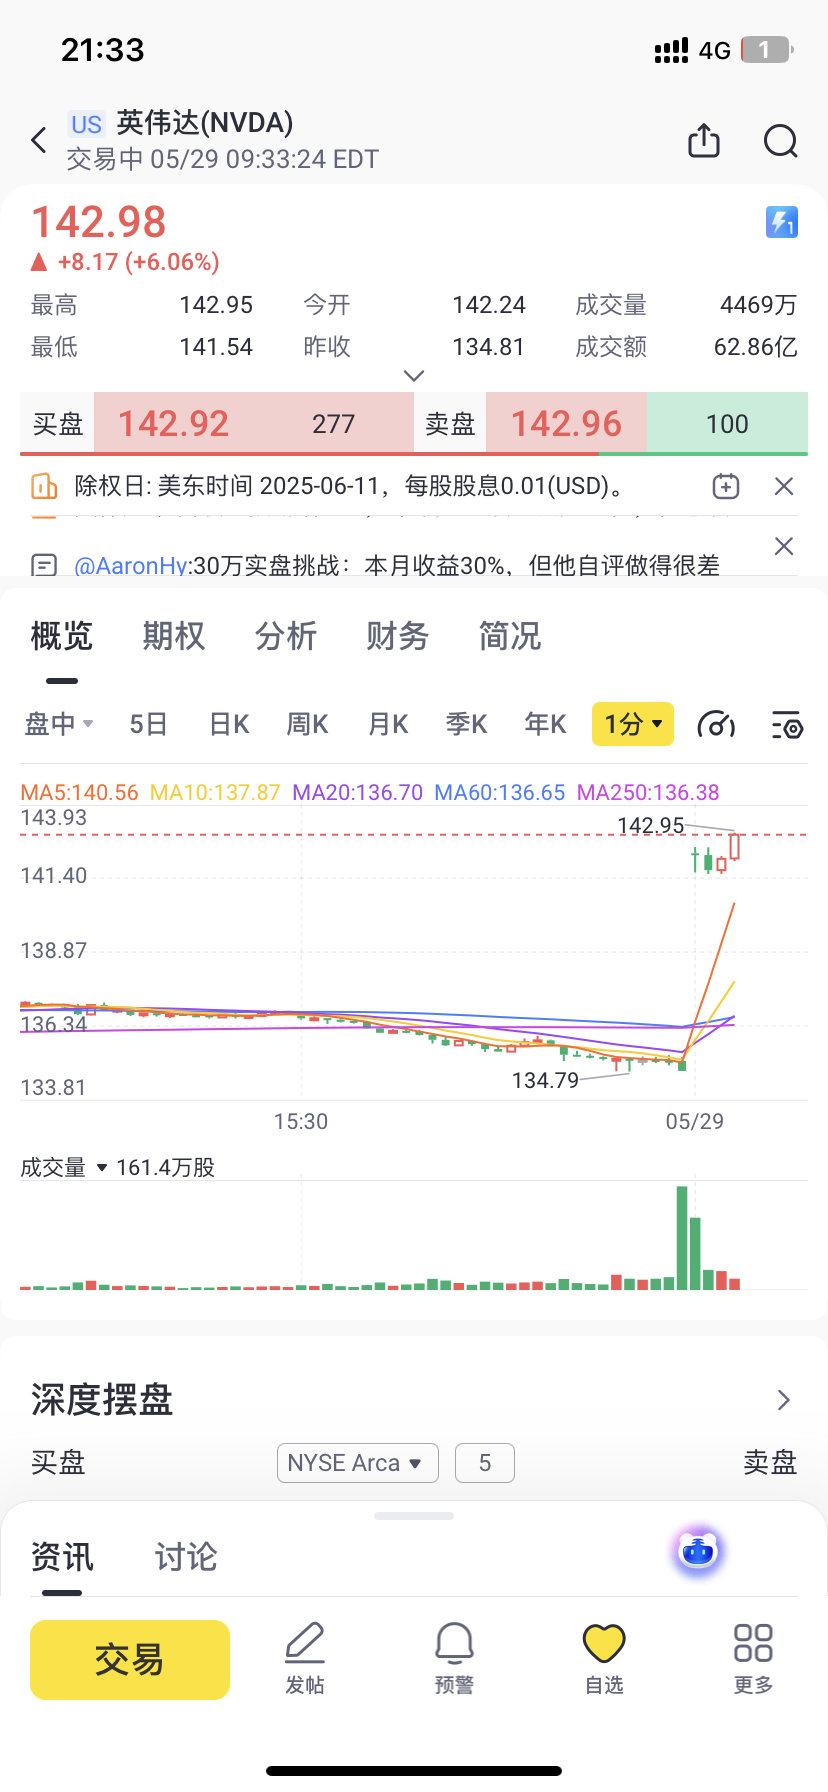This screenshot has height=1792, width=828.
Task: Select 季K chart period
Action: (467, 724)
